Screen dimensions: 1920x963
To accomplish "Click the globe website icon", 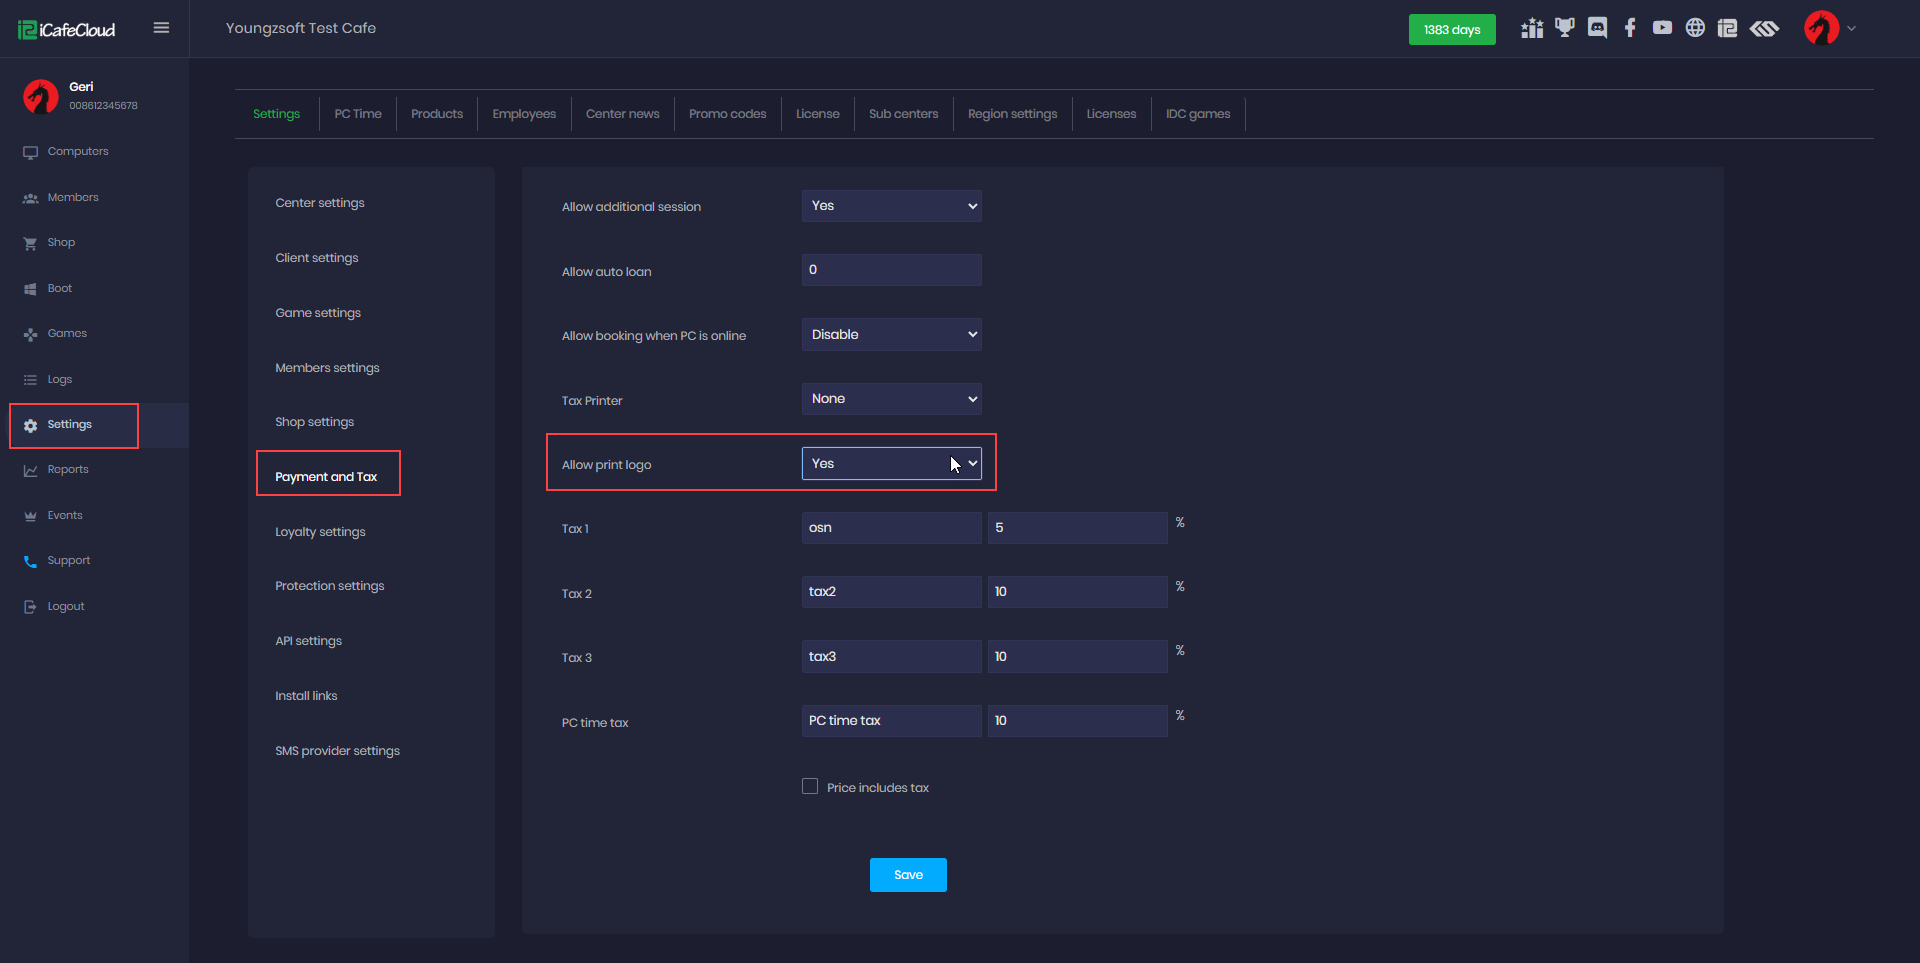I will tap(1695, 28).
